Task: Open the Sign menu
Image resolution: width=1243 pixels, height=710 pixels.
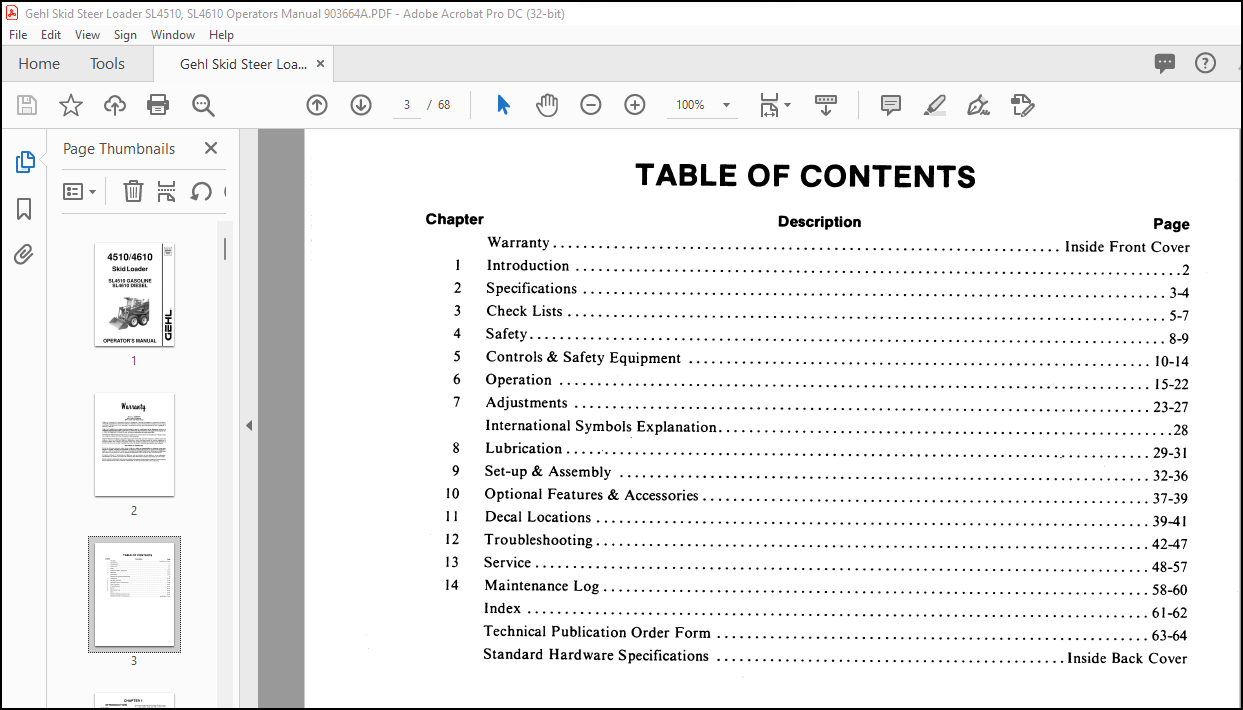Action: (x=125, y=34)
